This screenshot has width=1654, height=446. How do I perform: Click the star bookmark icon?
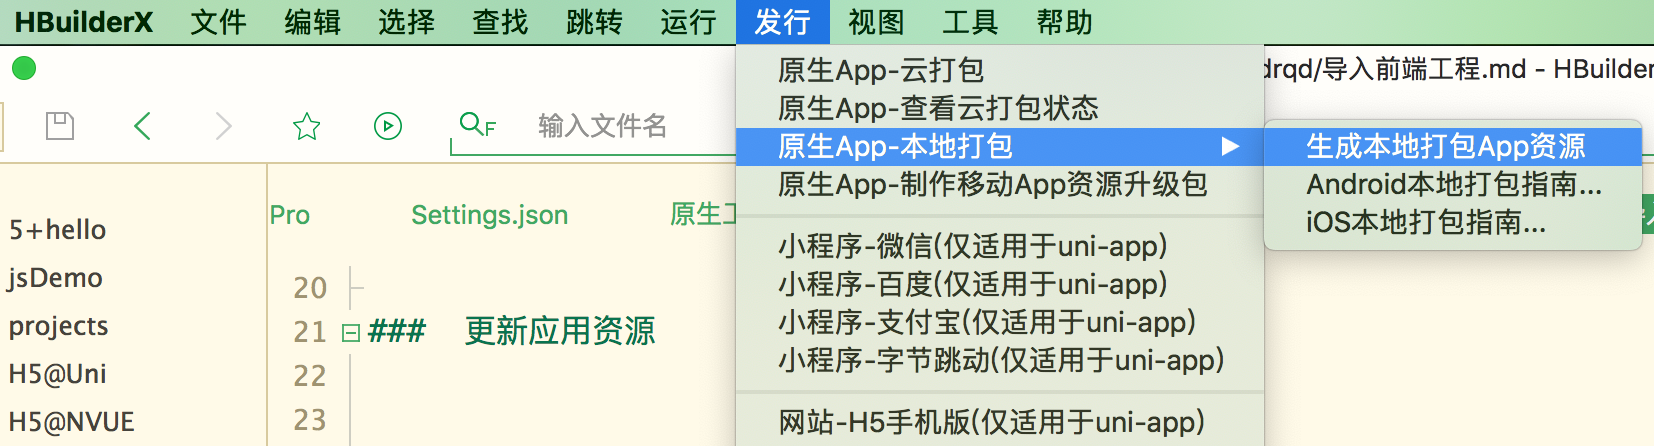point(306,126)
